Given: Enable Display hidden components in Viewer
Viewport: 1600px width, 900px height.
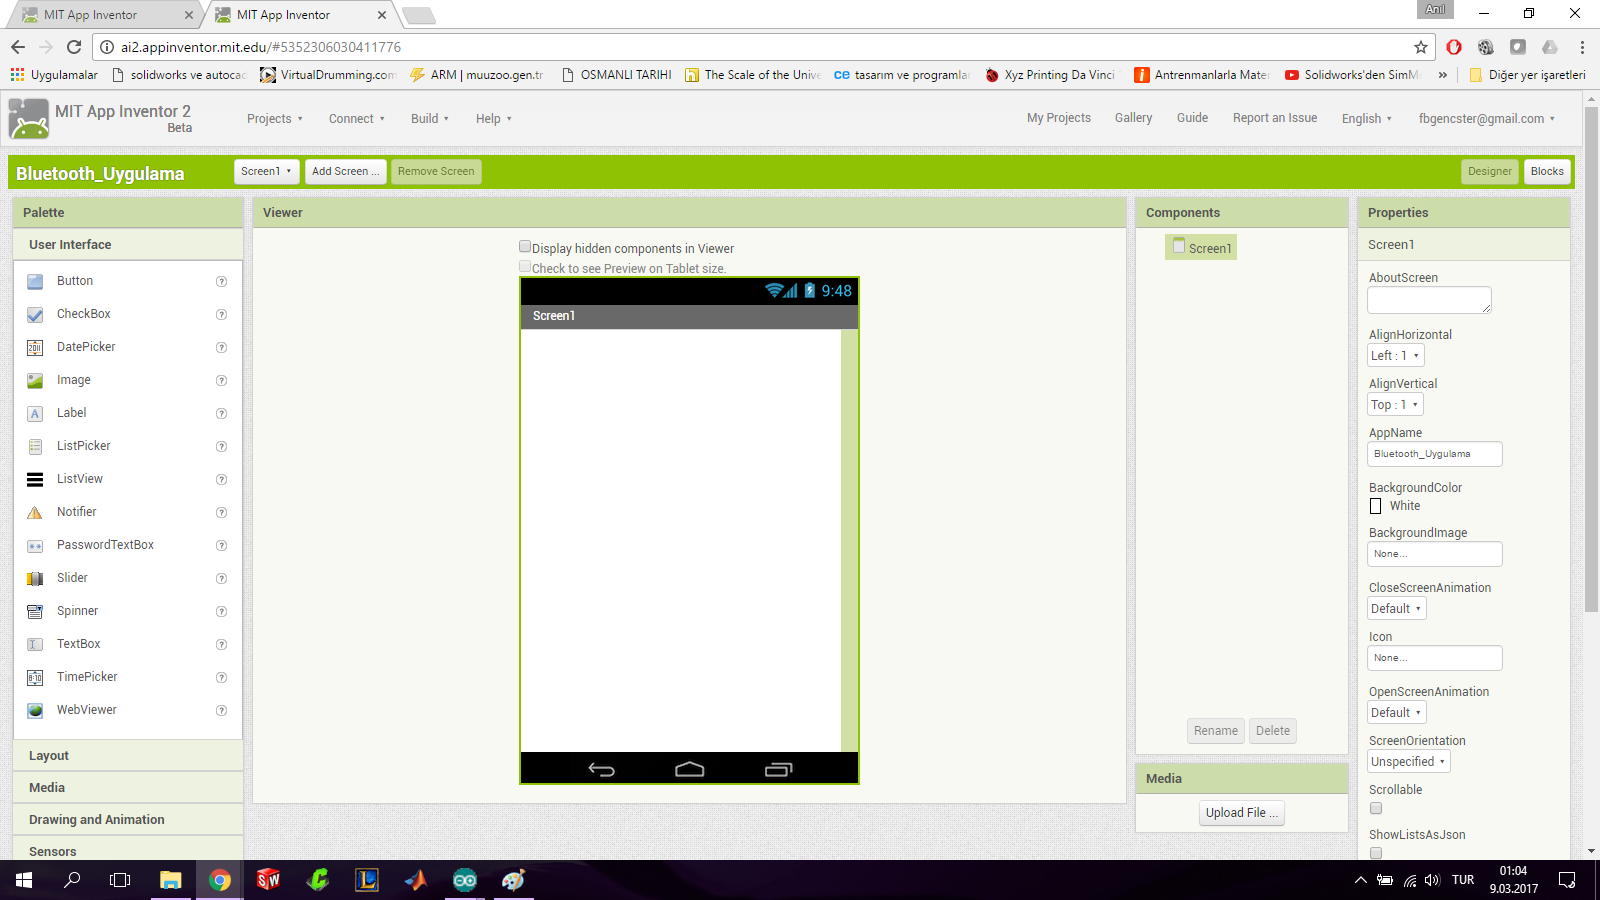Looking at the screenshot, I should [x=525, y=247].
